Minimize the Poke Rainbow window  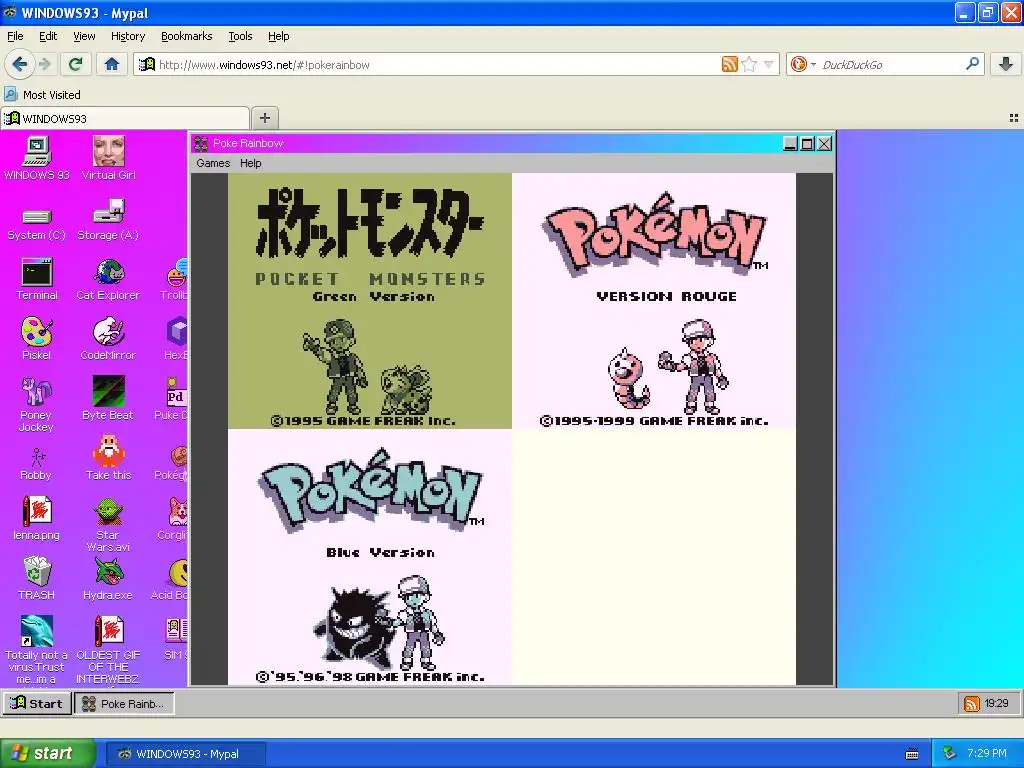click(x=790, y=144)
